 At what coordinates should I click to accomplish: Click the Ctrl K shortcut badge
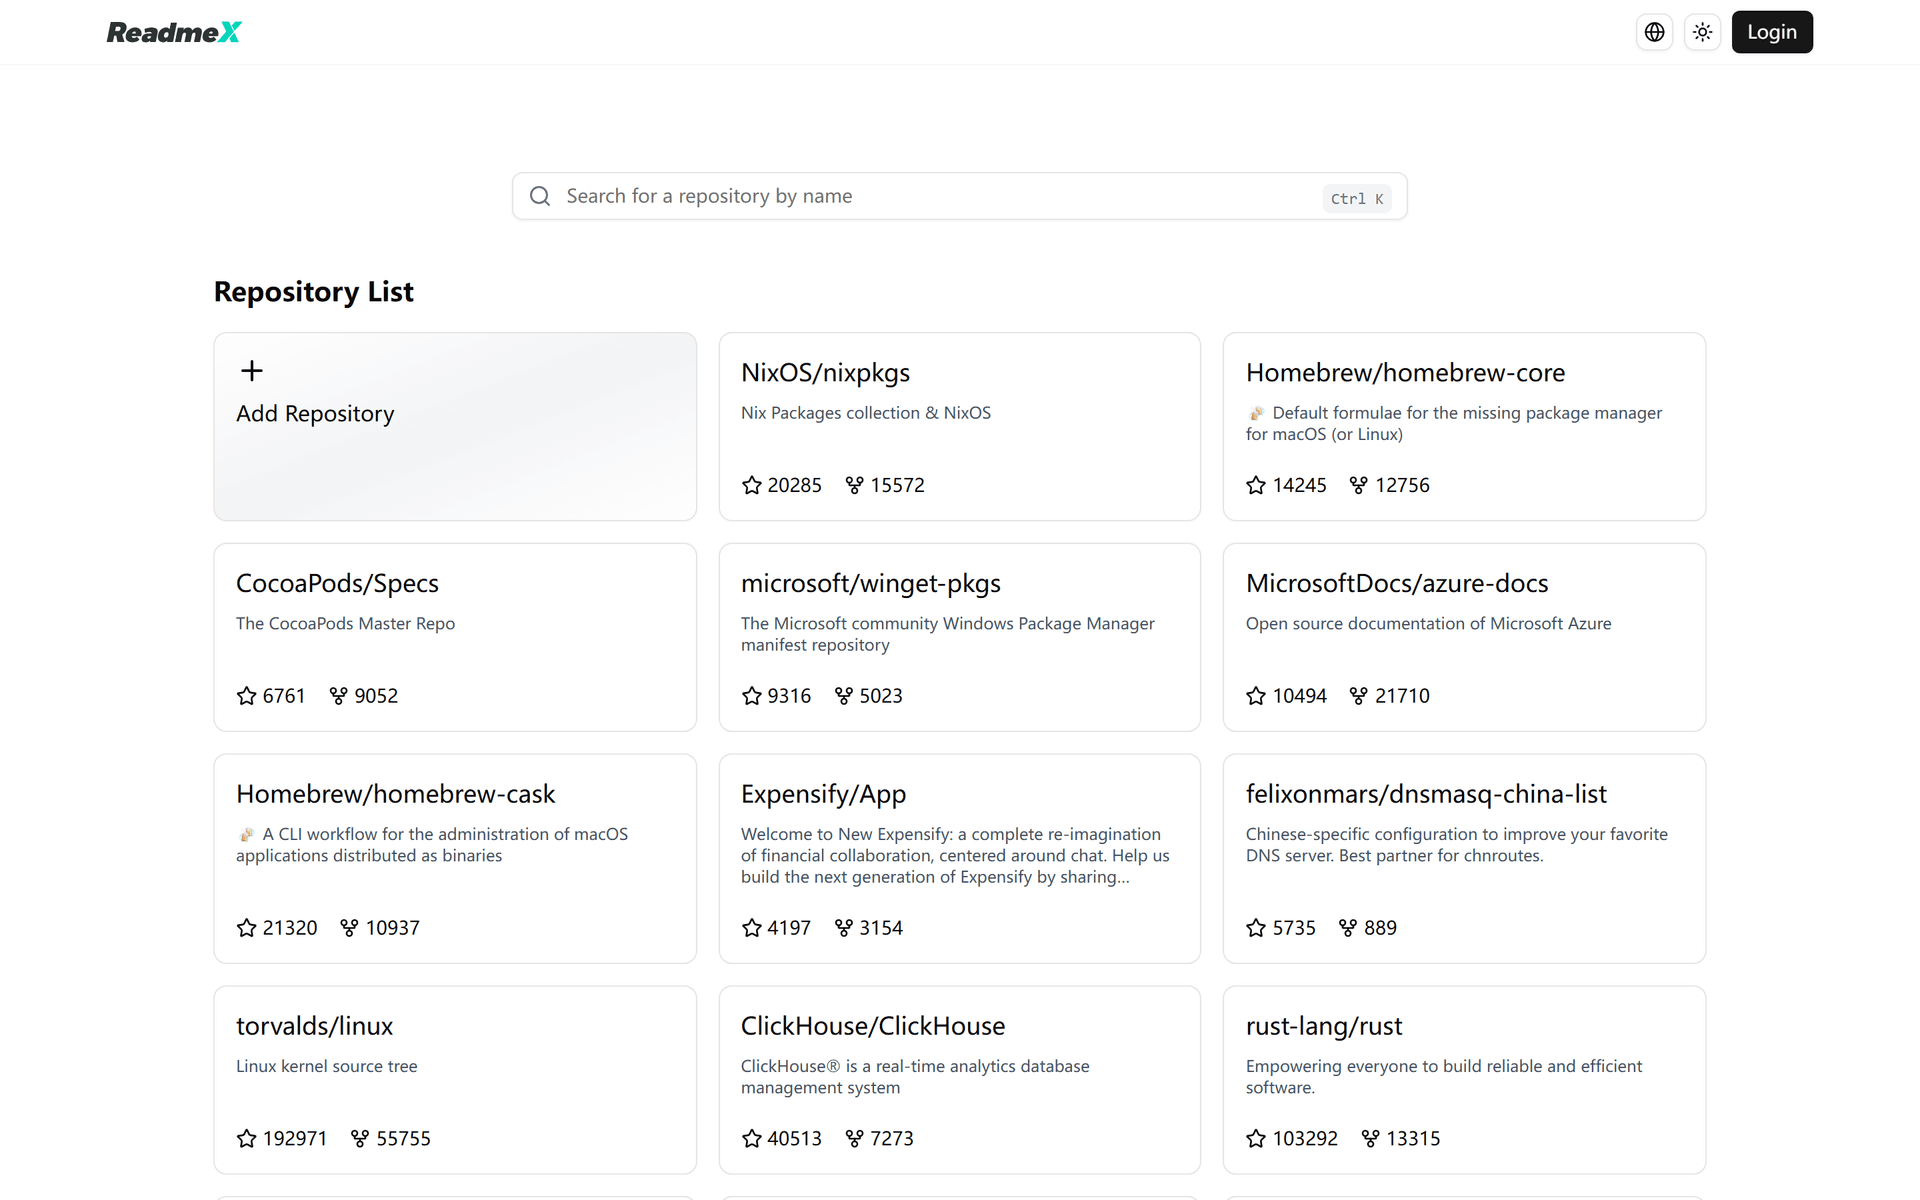(1357, 198)
